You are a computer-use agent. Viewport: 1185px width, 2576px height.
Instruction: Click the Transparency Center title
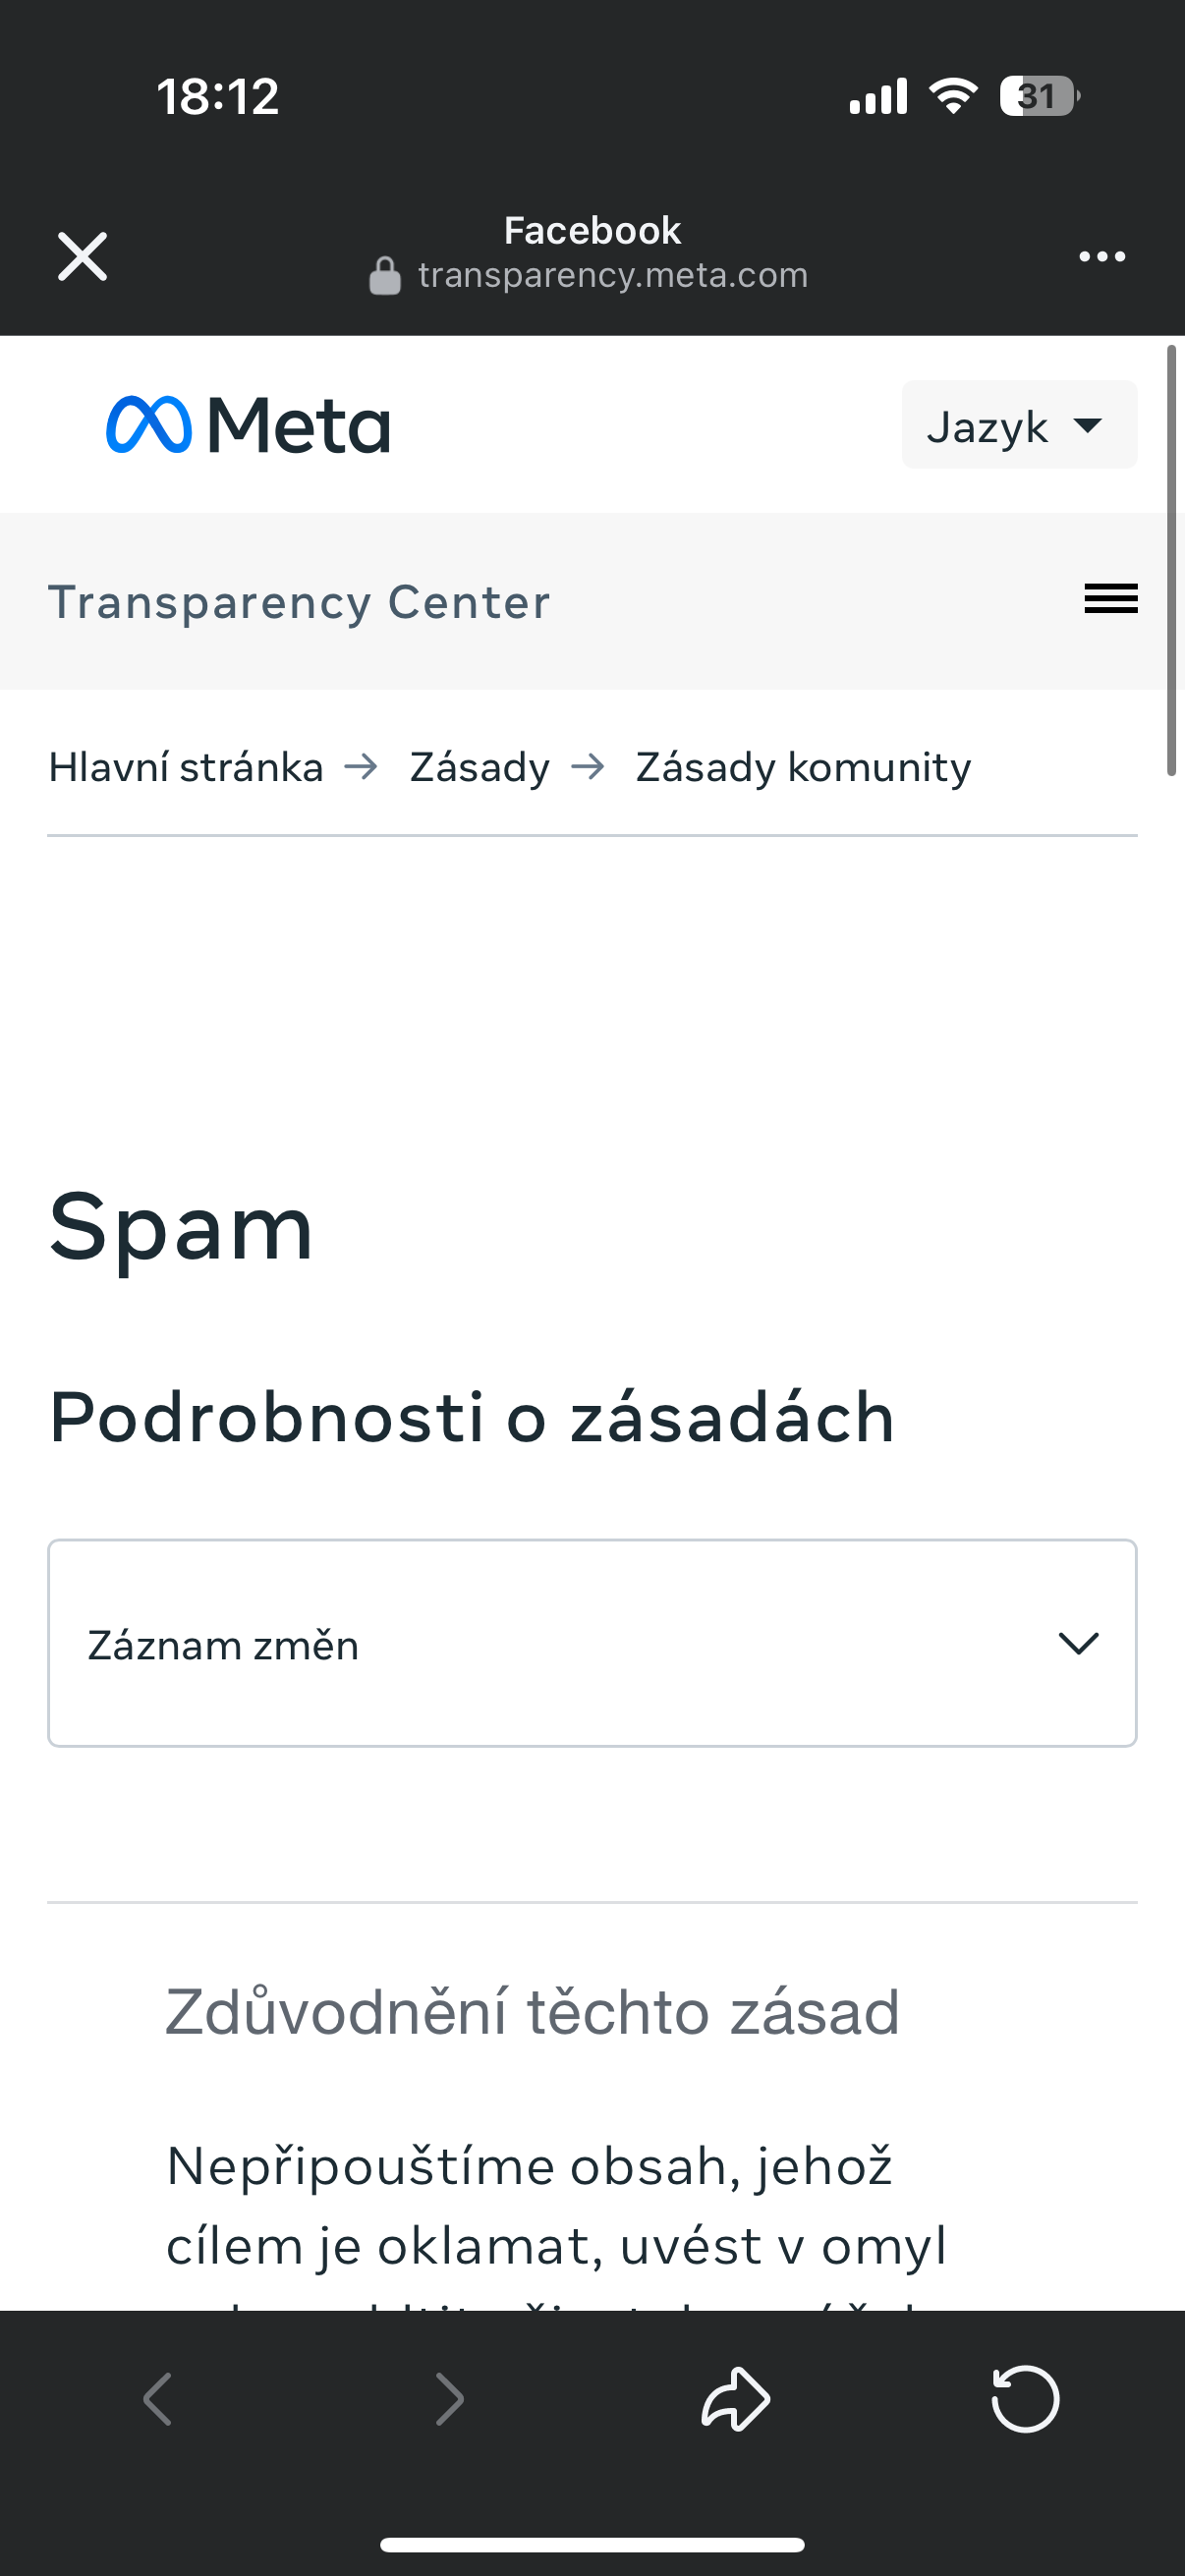coord(299,602)
